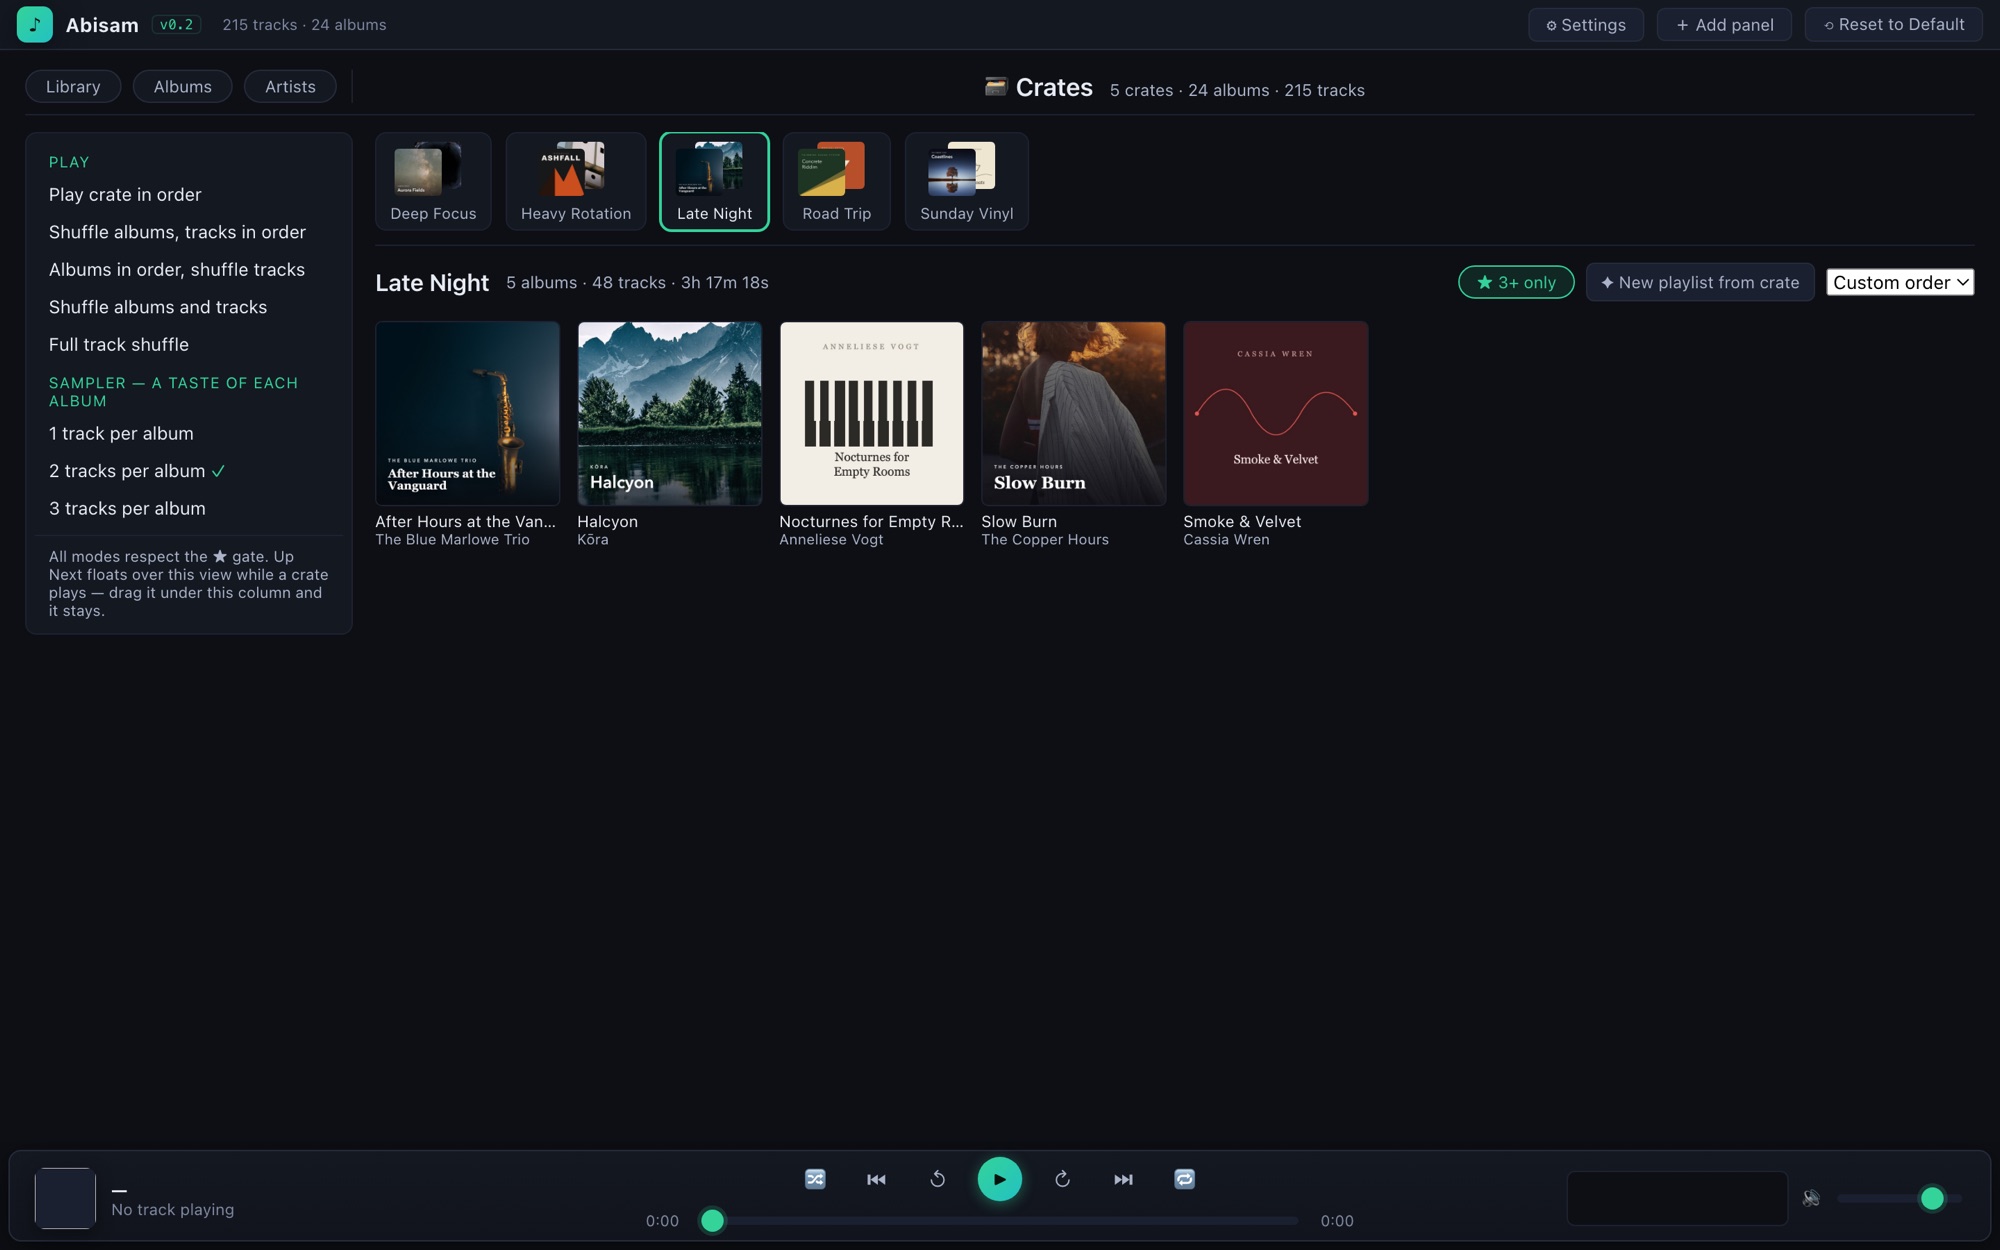Open the Slow Burn album cover
2000x1250 pixels.
pyautogui.click(x=1073, y=413)
